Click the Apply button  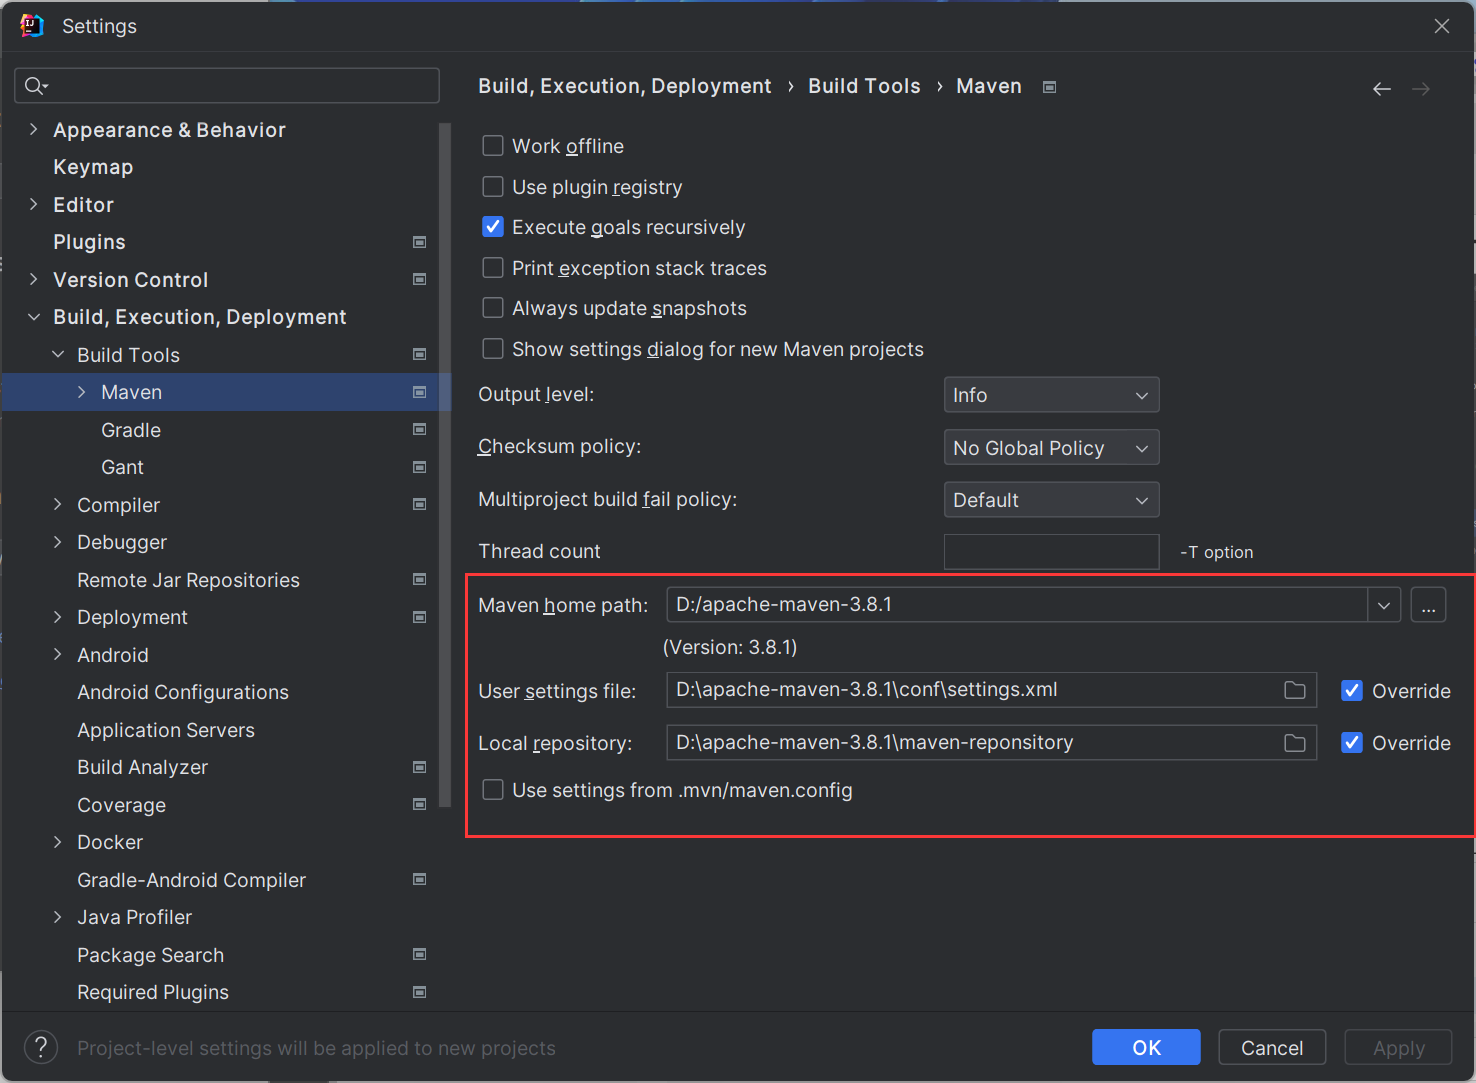point(1398,1047)
